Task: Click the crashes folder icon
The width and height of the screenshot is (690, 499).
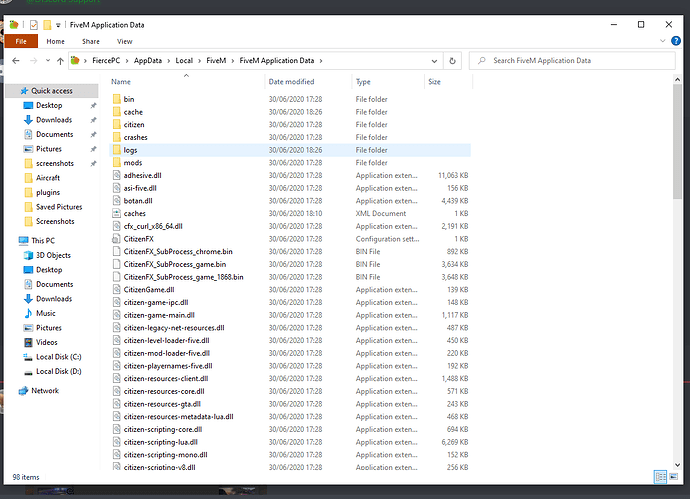Action: point(117,137)
